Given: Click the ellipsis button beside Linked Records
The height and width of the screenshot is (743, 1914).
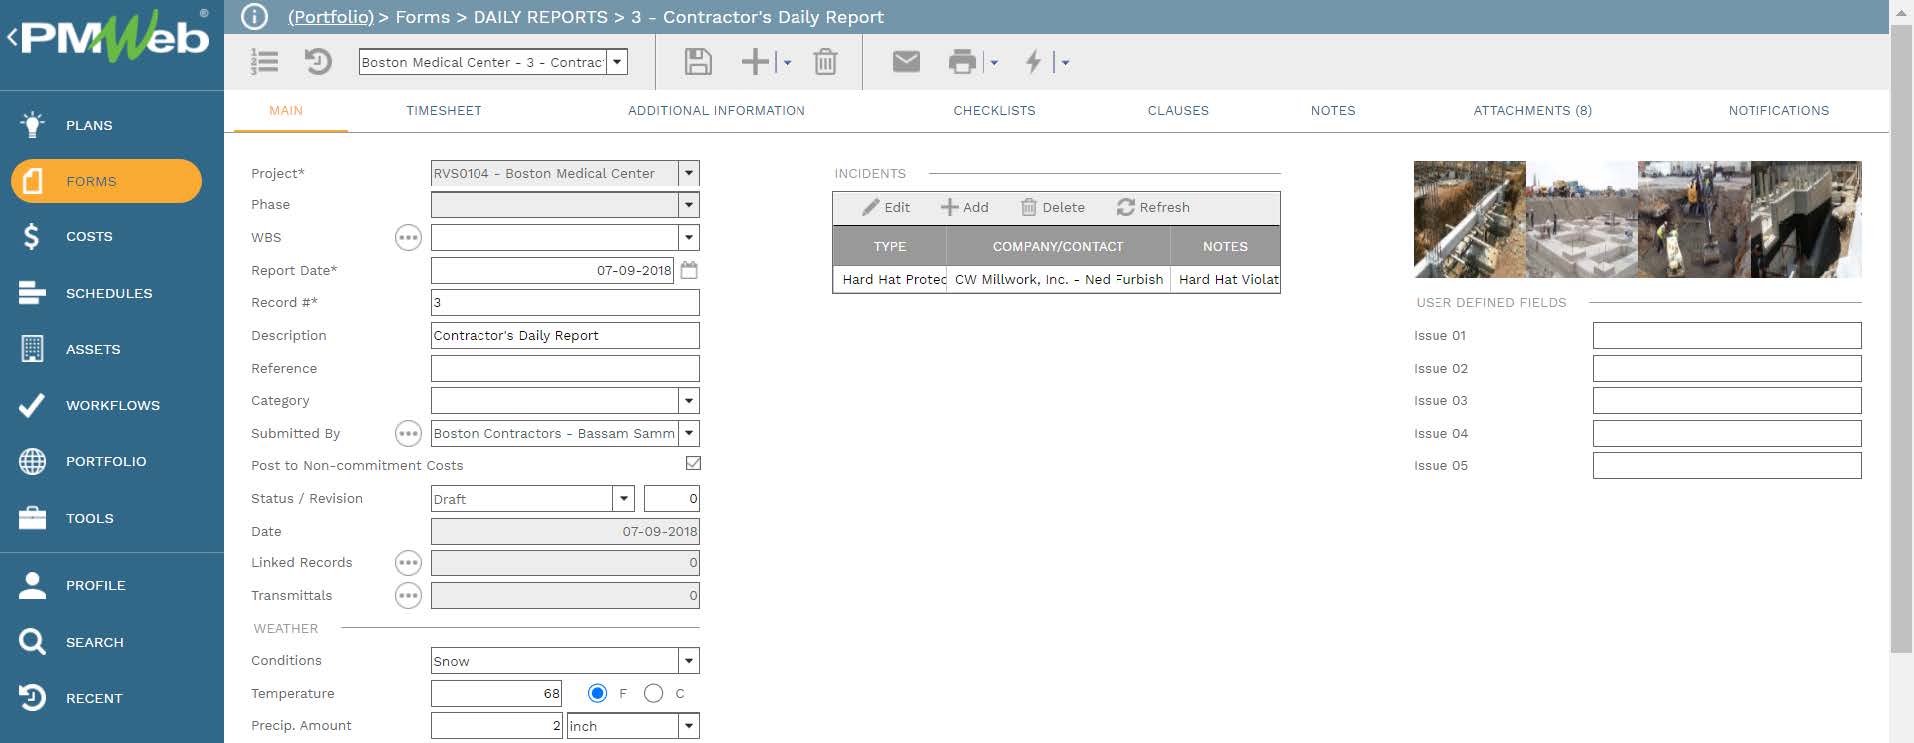Looking at the screenshot, I should [x=408, y=563].
